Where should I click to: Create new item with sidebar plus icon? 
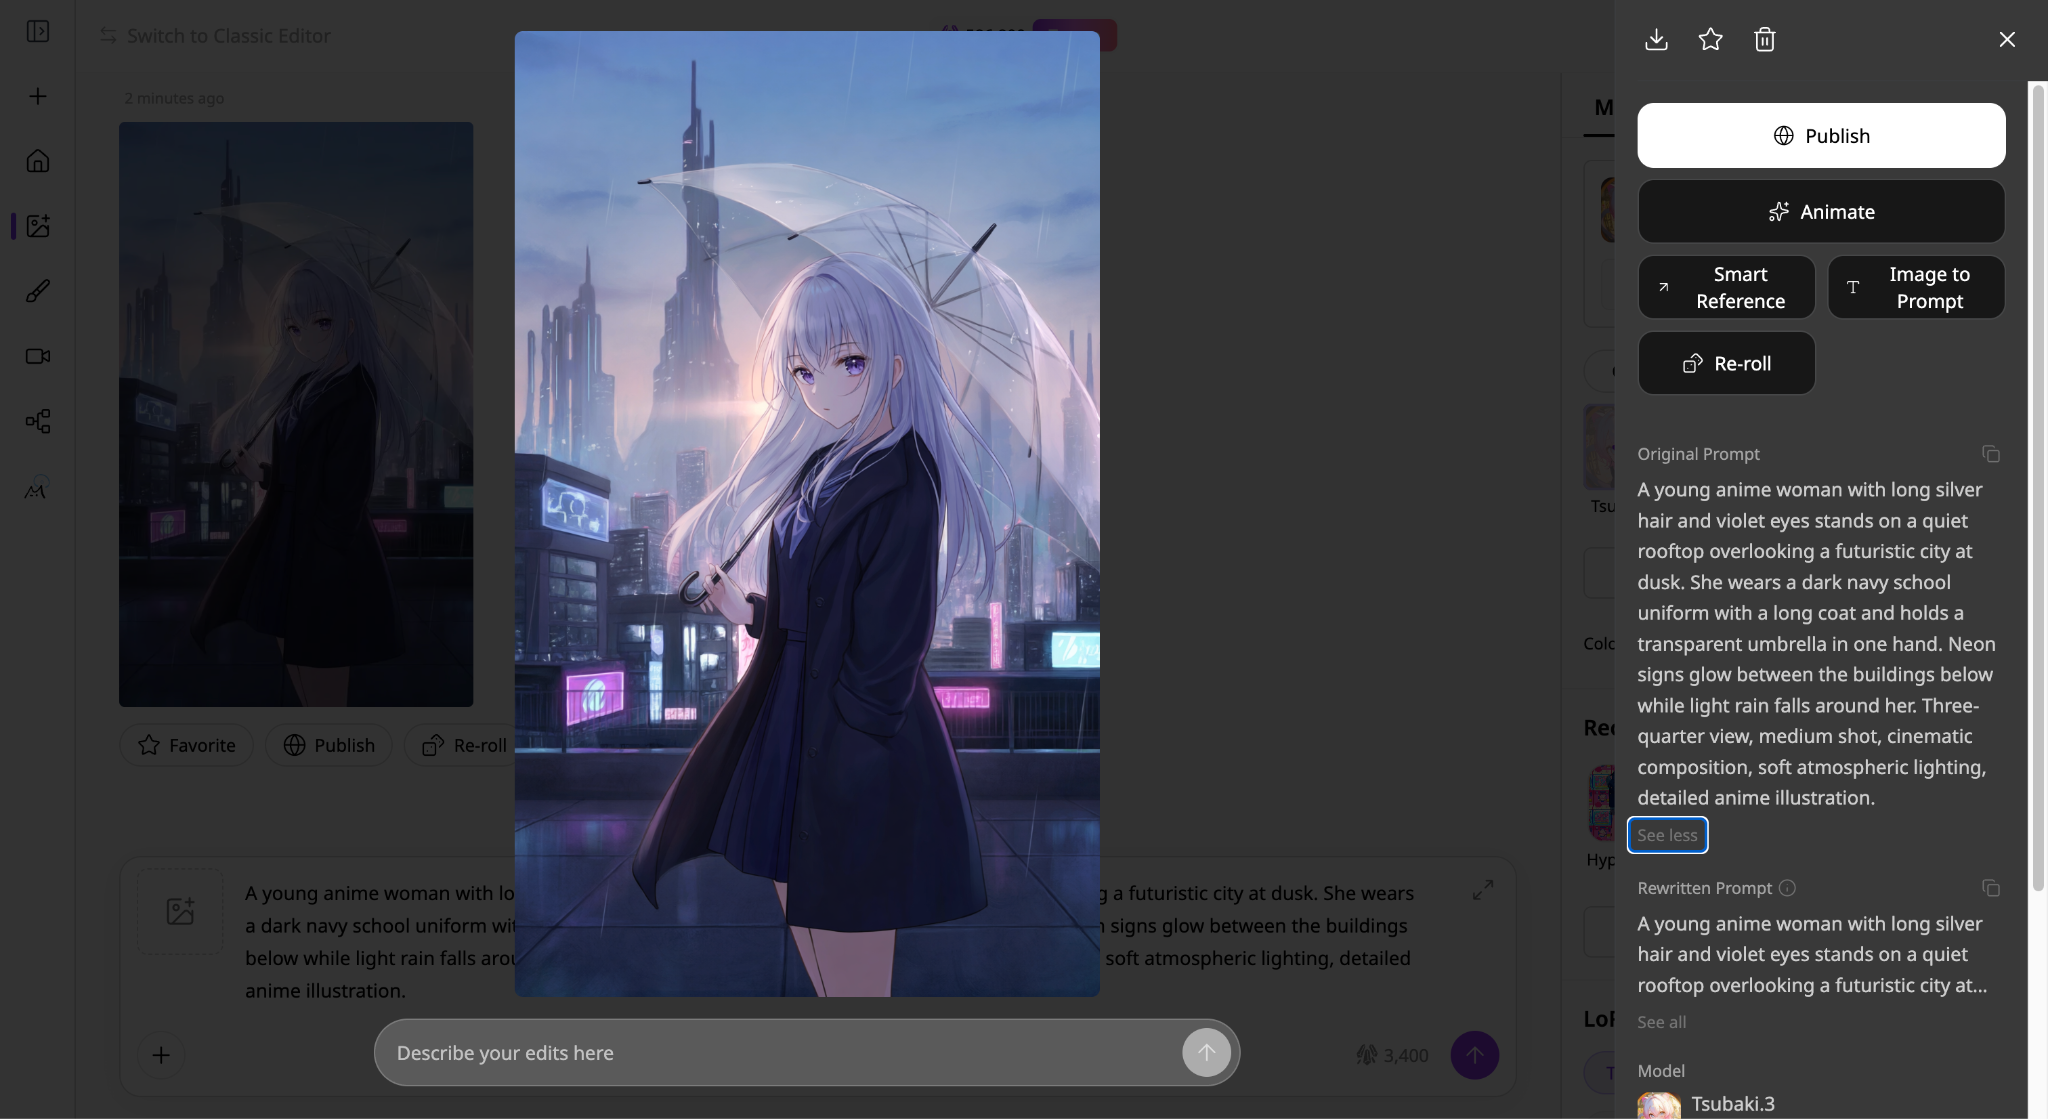(38, 96)
